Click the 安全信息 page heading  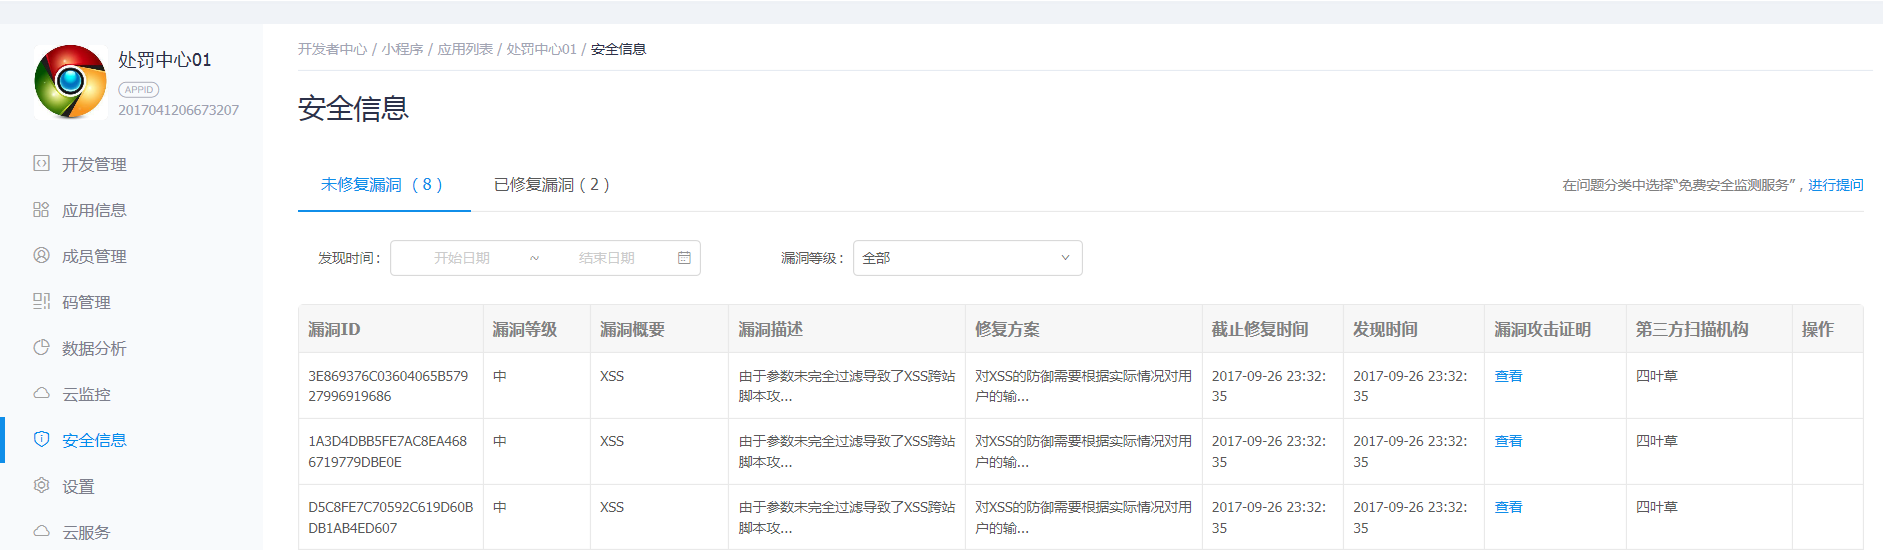354,108
